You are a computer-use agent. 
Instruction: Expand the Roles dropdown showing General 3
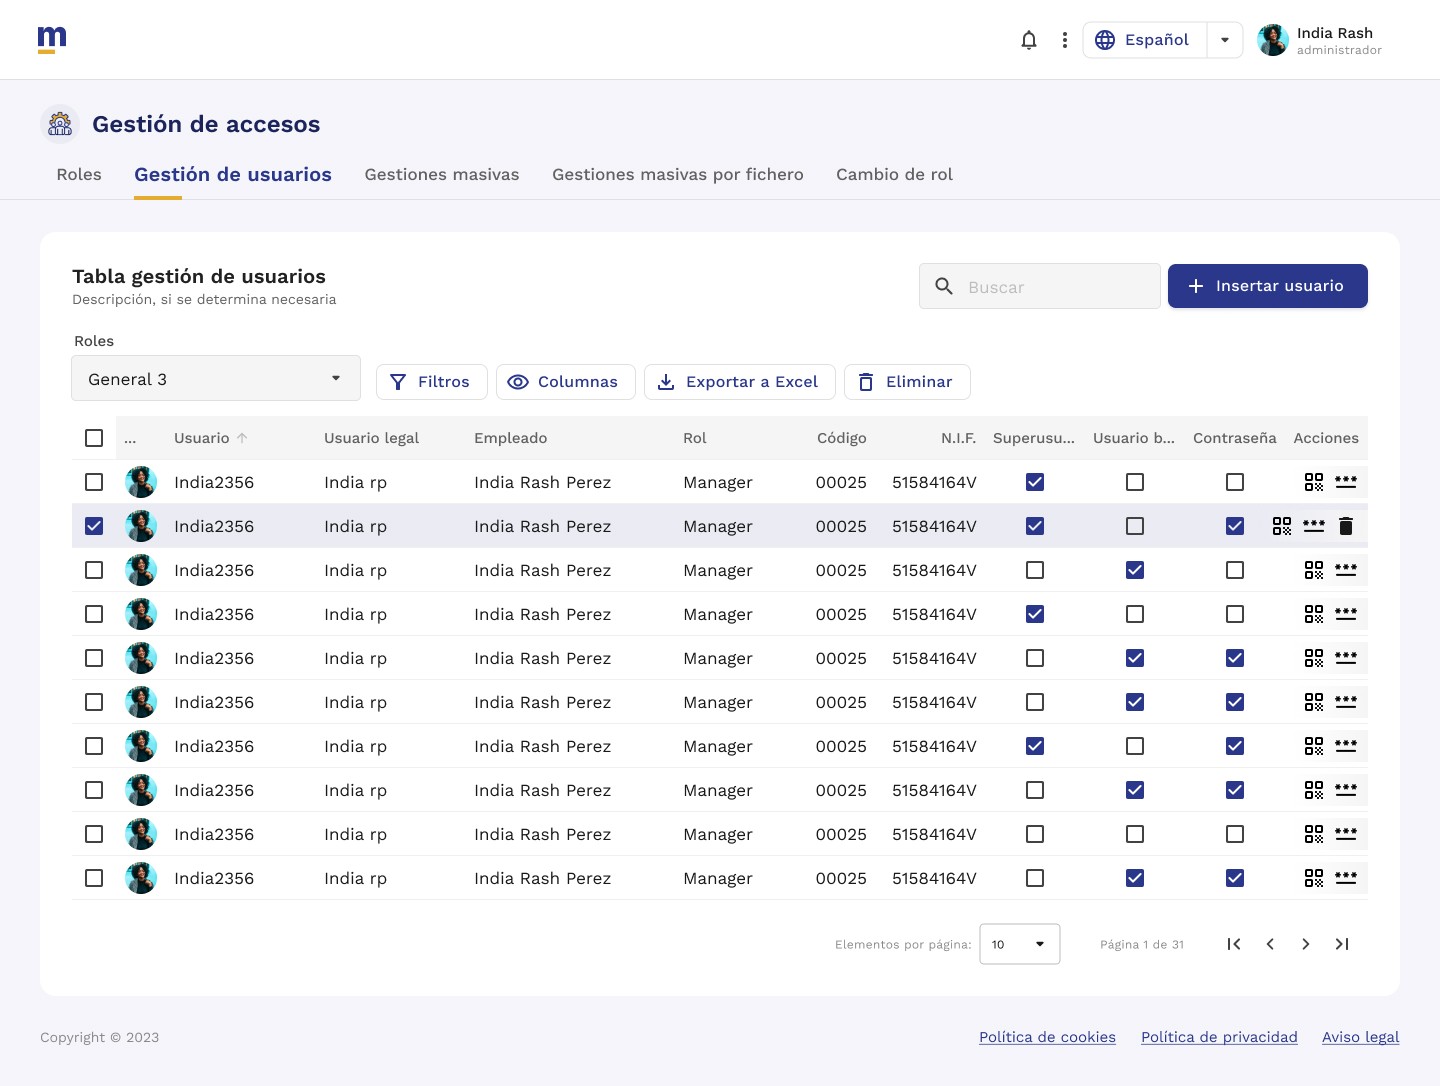point(216,378)
